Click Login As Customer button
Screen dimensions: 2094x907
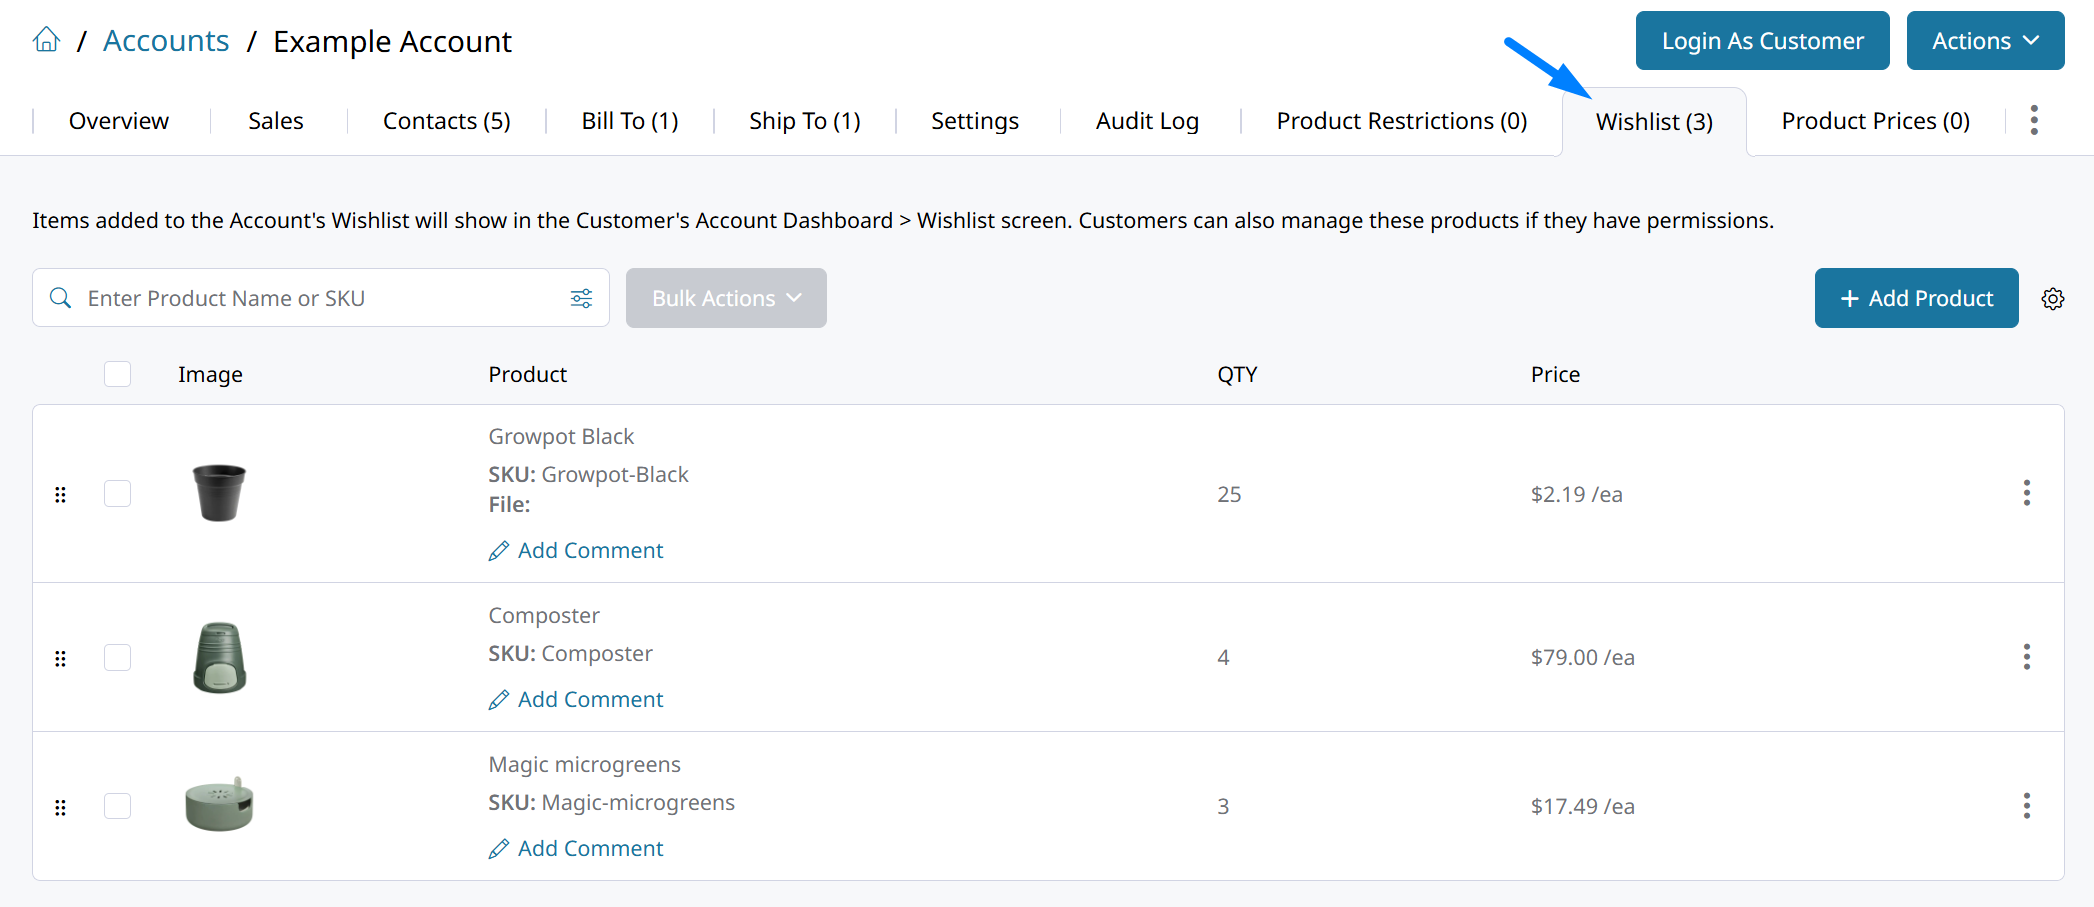pyautogui.click(x=1763, y=41)
